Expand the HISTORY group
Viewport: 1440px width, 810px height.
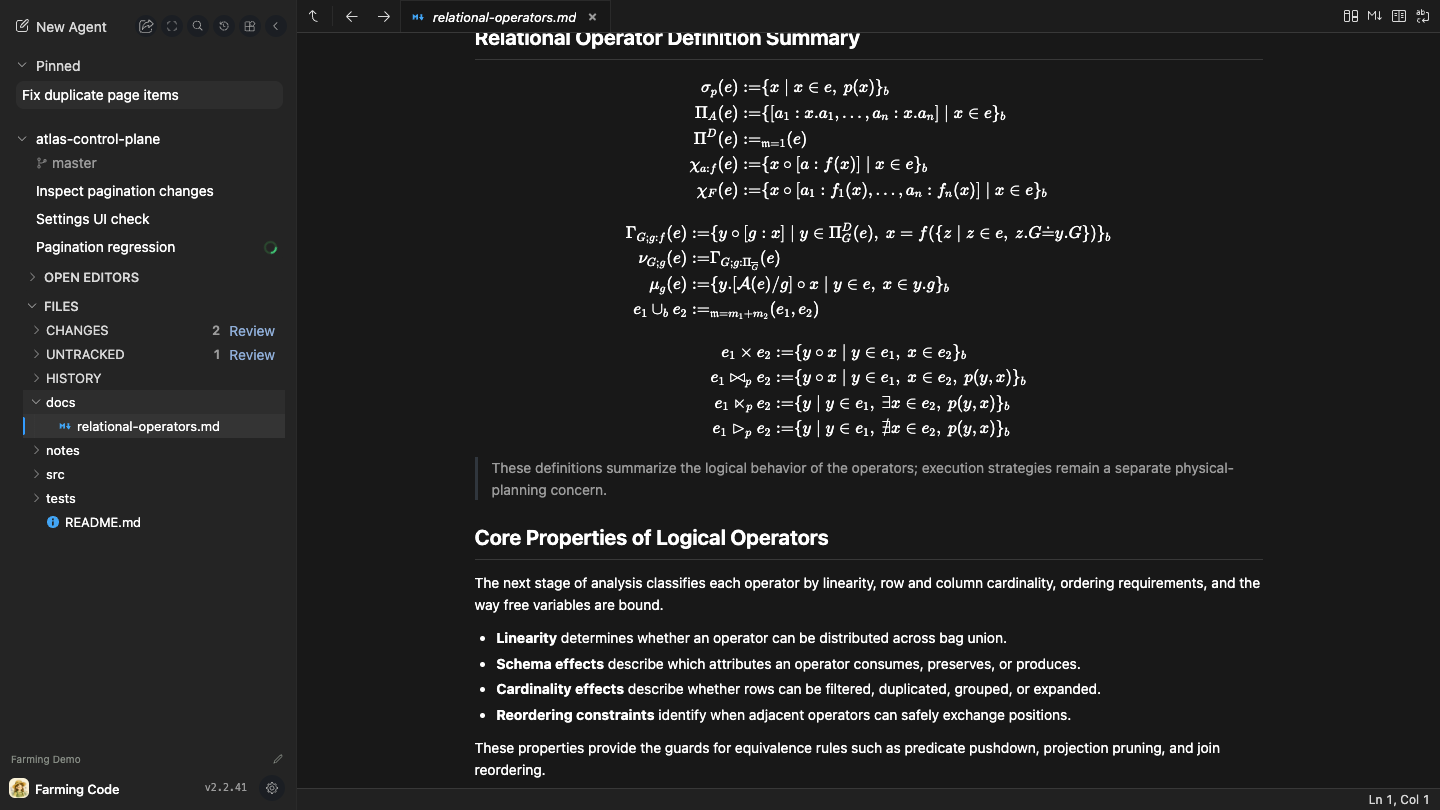point(73,378)
